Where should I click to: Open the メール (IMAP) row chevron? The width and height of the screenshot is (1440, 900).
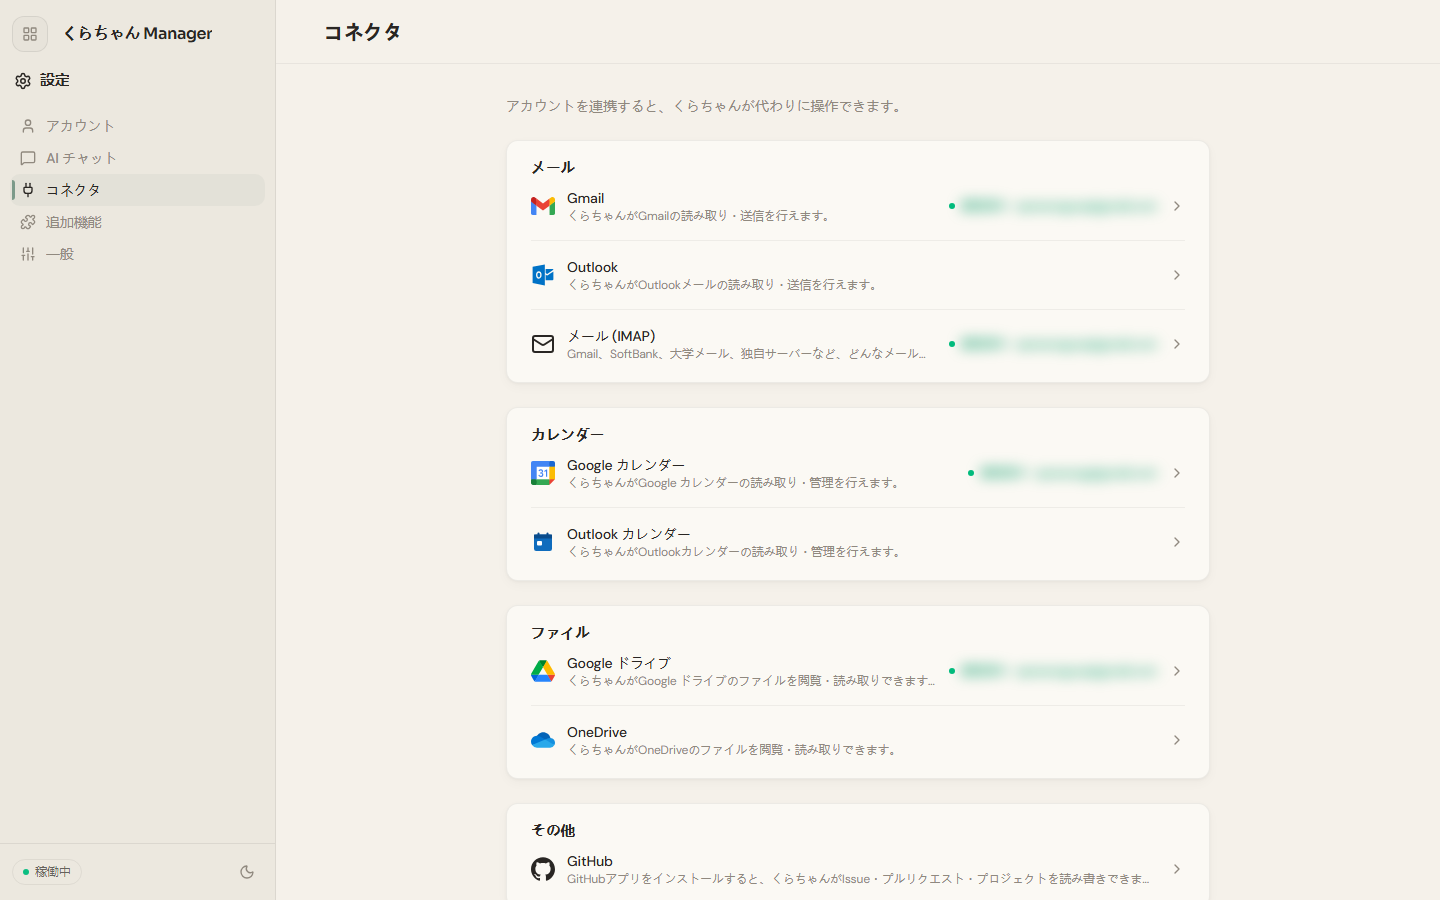[1177, 344]
